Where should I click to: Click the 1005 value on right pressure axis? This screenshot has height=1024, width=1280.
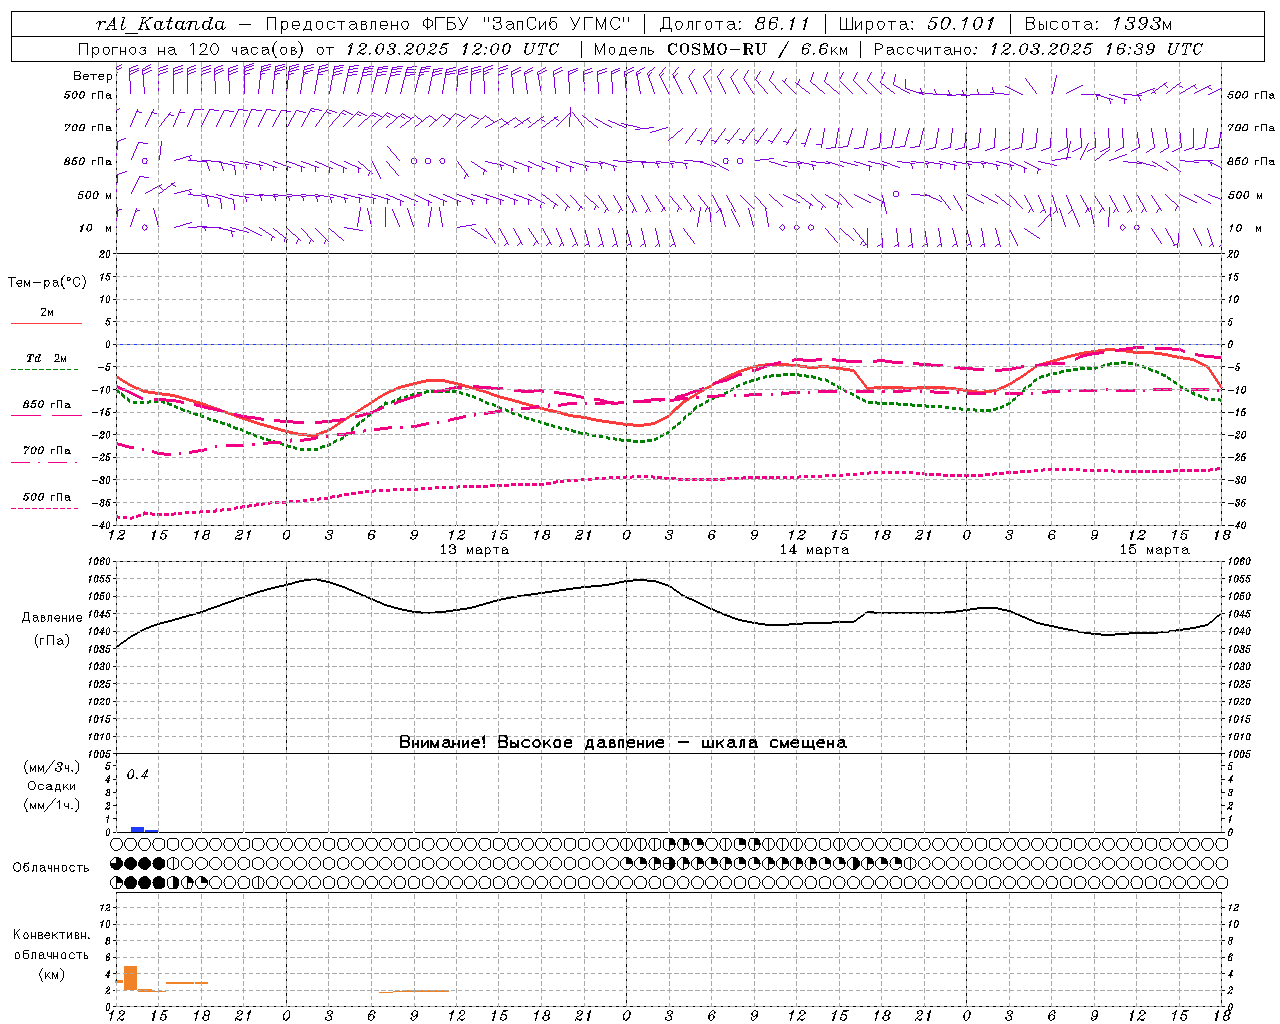click(1239, 754)
